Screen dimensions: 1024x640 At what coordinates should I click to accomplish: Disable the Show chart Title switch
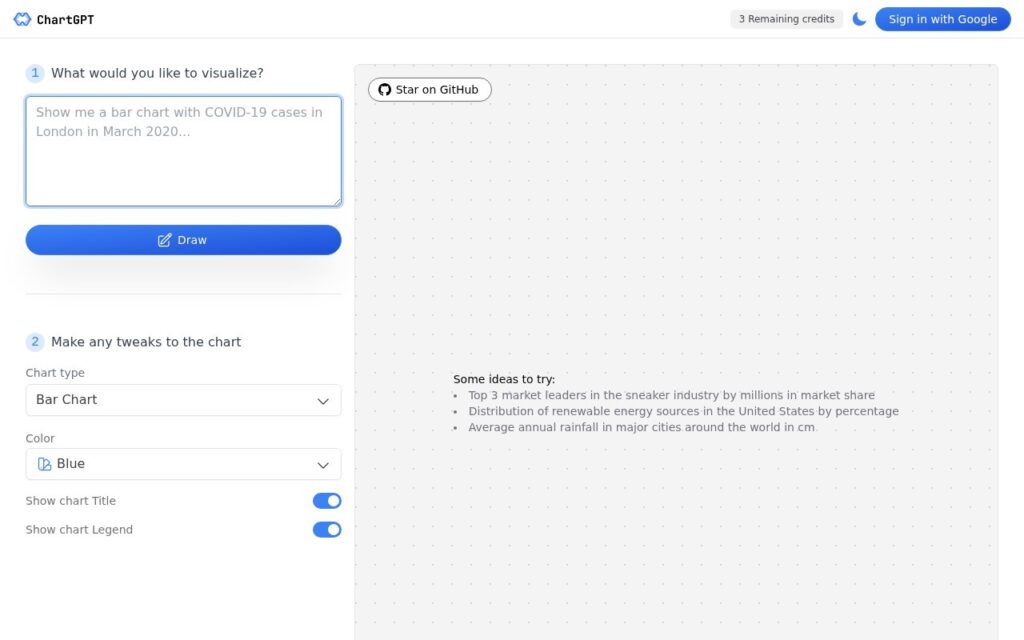(x=327, y=501)
